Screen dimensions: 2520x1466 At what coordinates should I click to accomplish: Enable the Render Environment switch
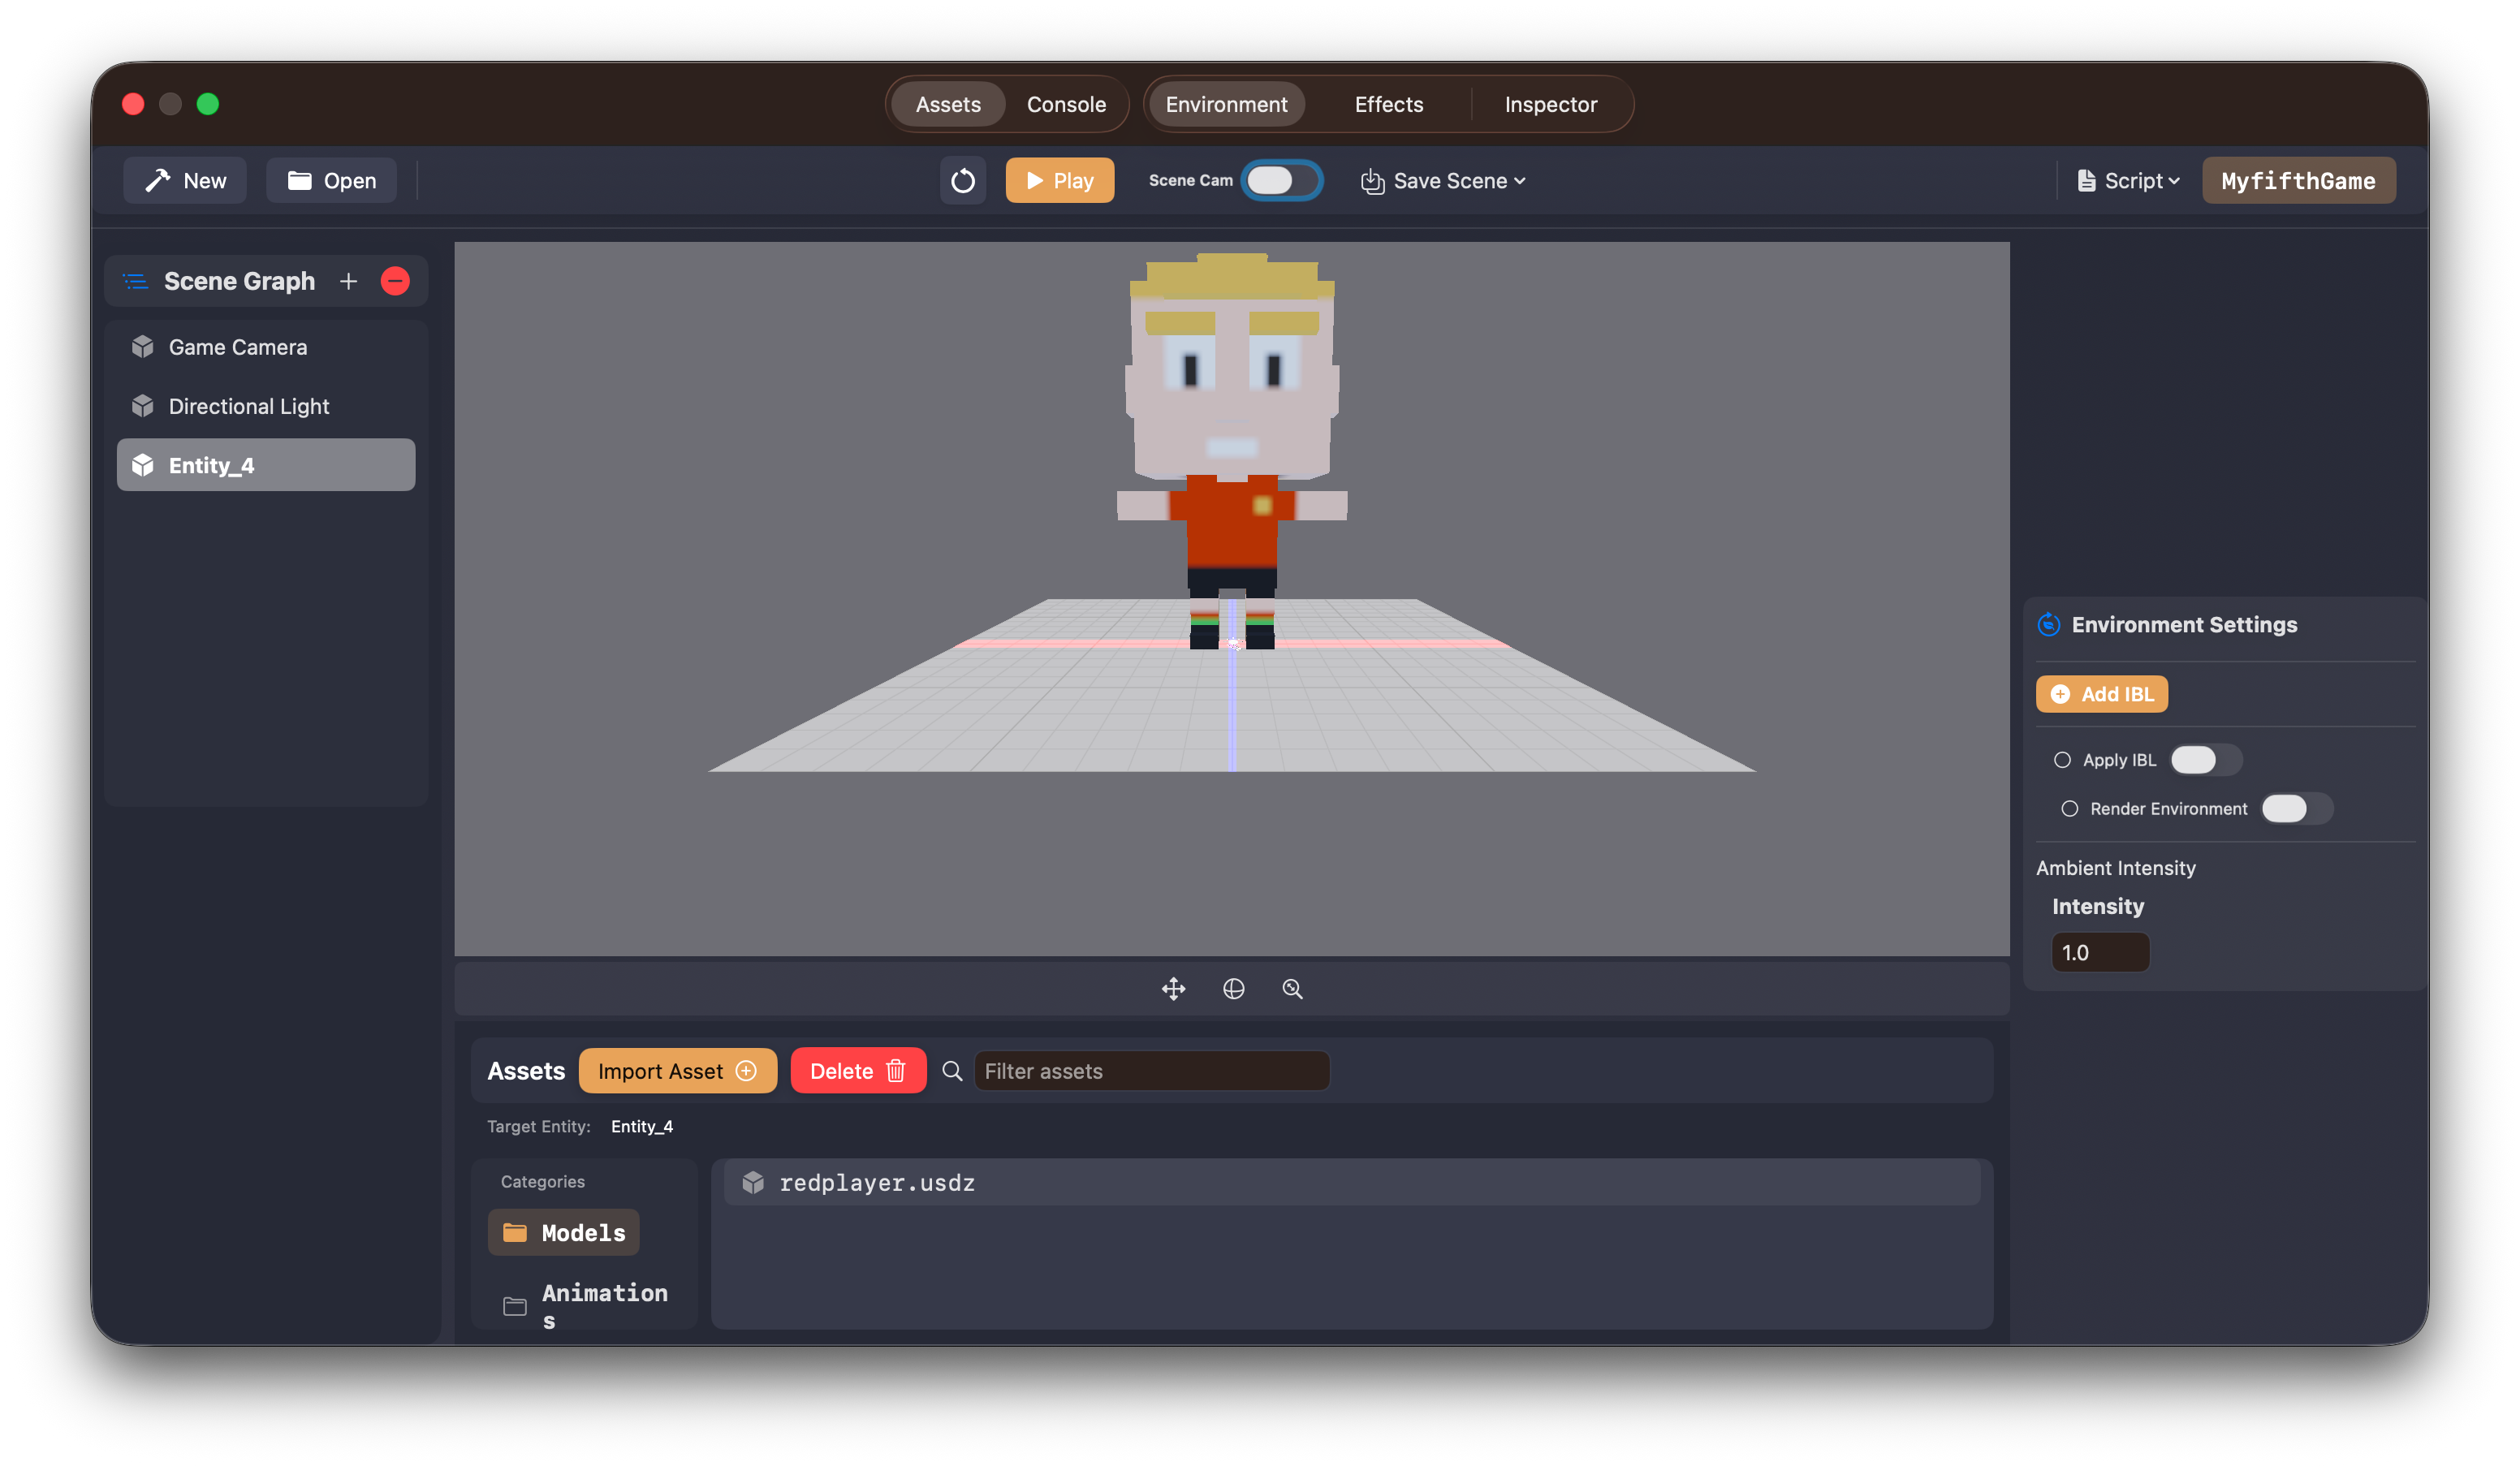tap(2297, 808)
